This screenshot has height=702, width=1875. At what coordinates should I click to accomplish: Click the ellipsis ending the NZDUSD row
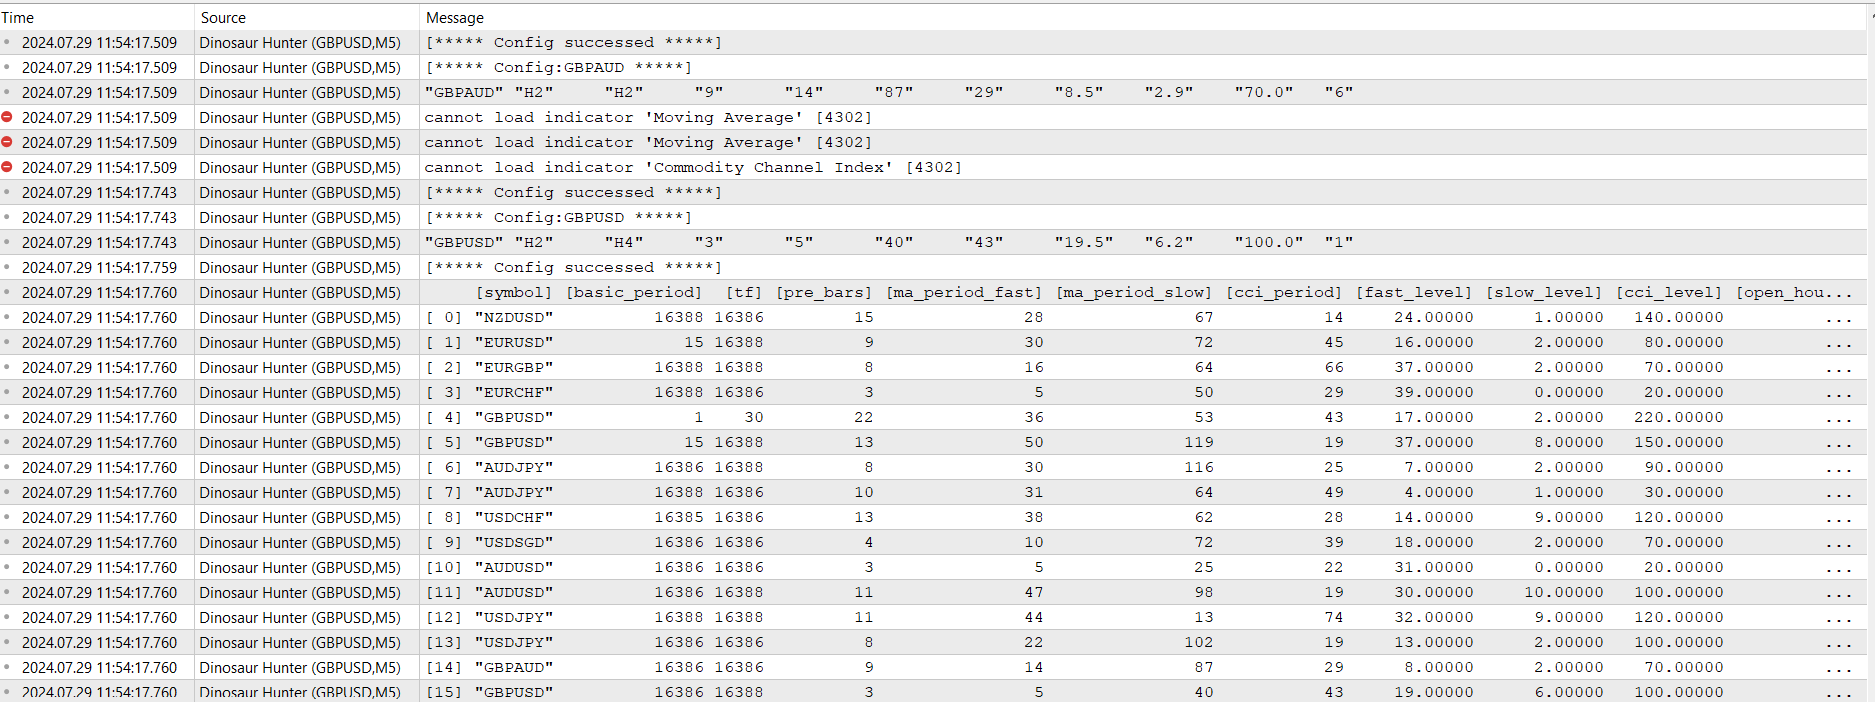coord(1838,318)
